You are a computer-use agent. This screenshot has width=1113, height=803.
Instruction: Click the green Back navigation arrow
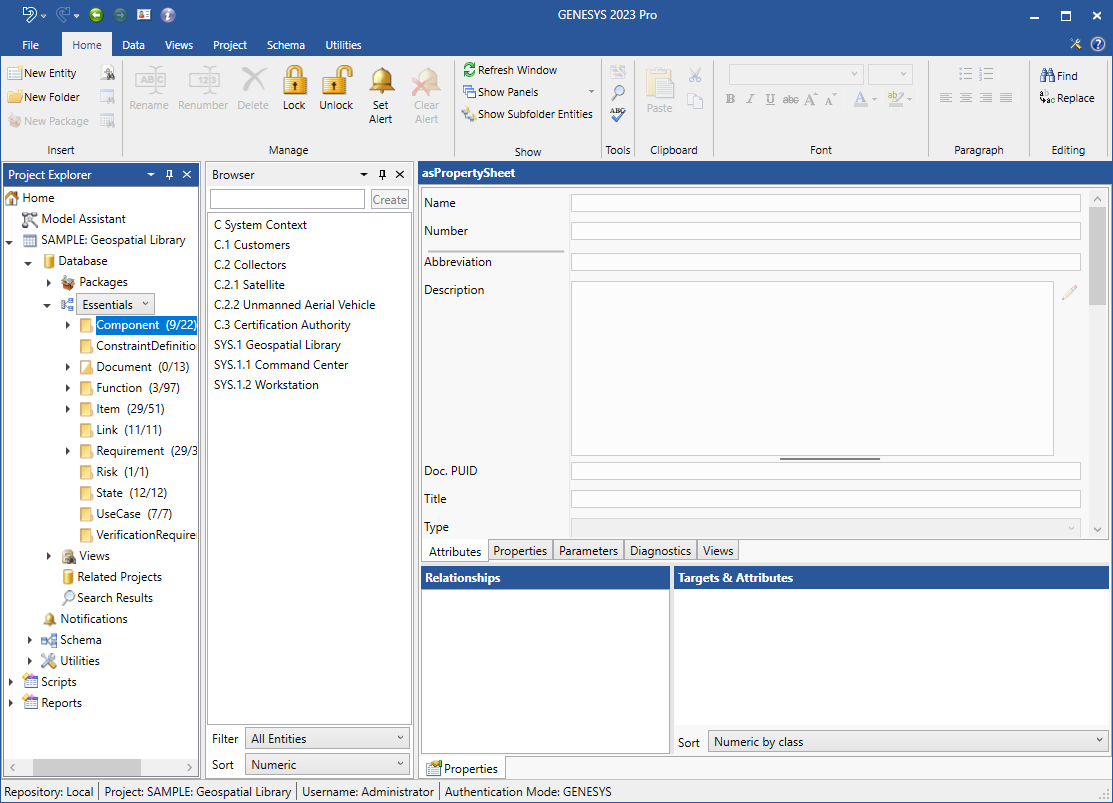click(97, 15)
